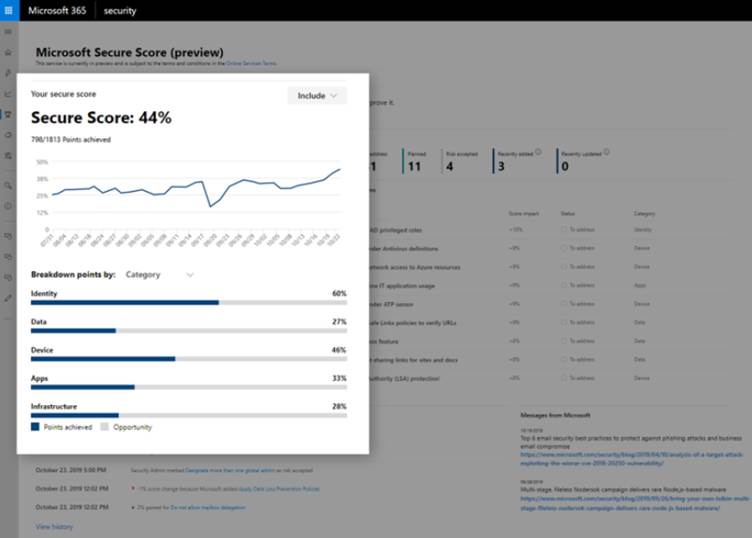Sort by the Score impact column header

coord(524,213)
